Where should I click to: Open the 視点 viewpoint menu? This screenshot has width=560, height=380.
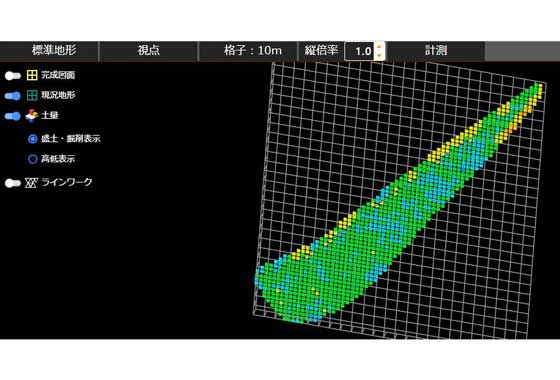tap(149, 50)
